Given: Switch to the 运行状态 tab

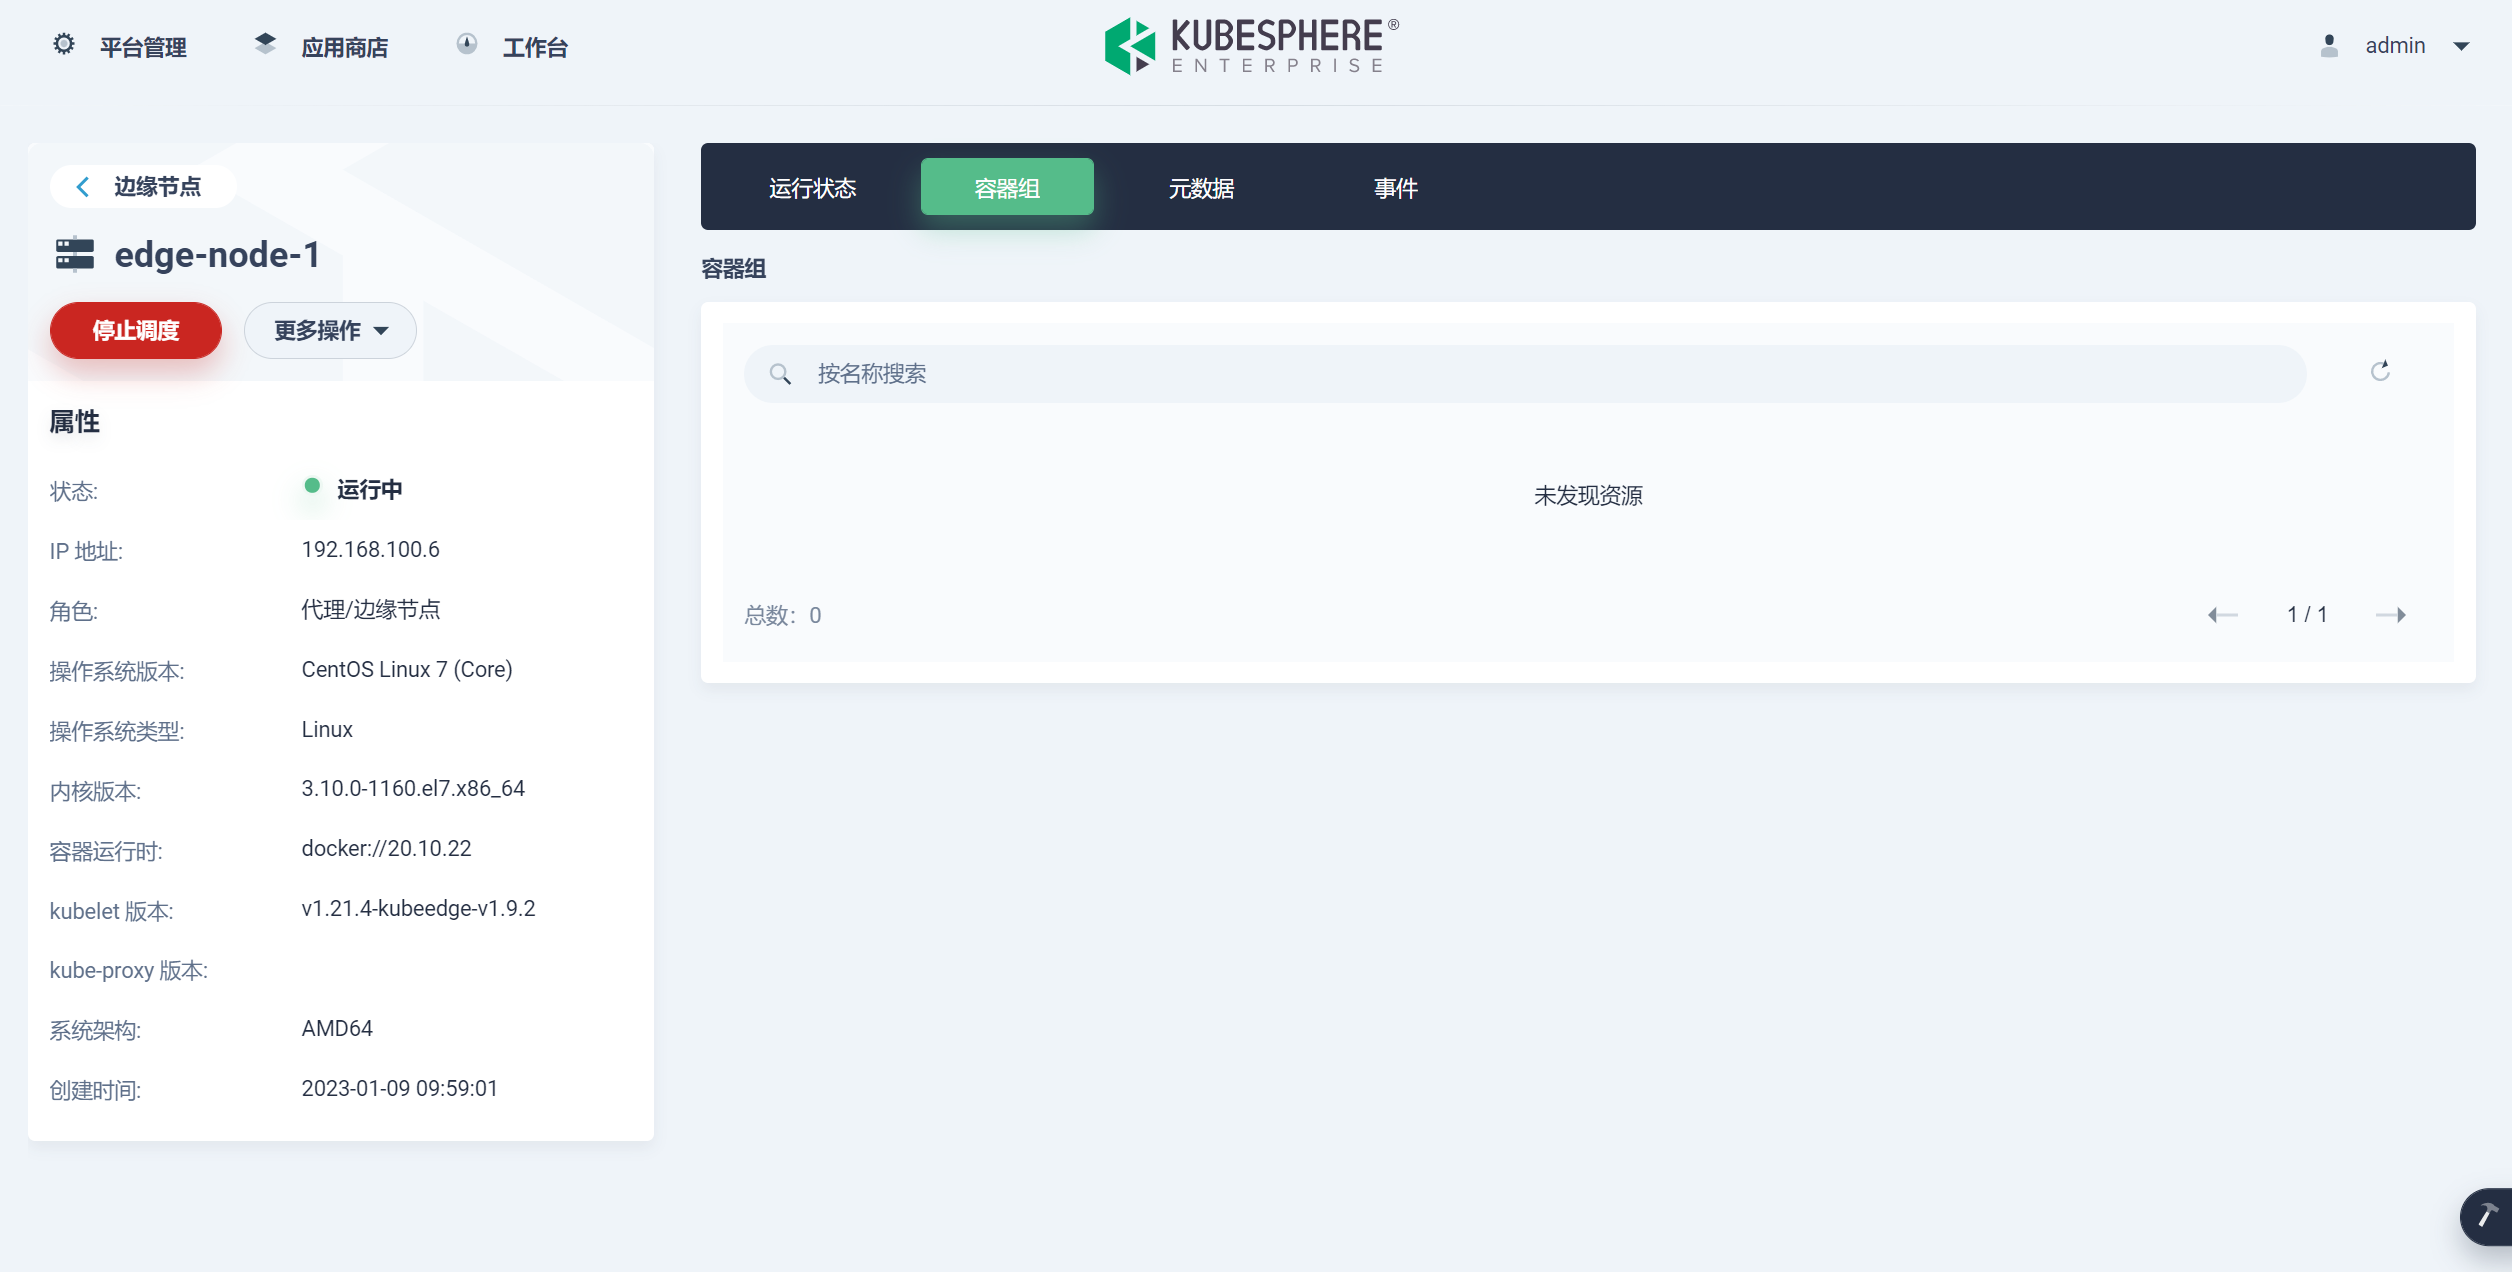Looking at the screenshot, I should (x=812, y=188).
